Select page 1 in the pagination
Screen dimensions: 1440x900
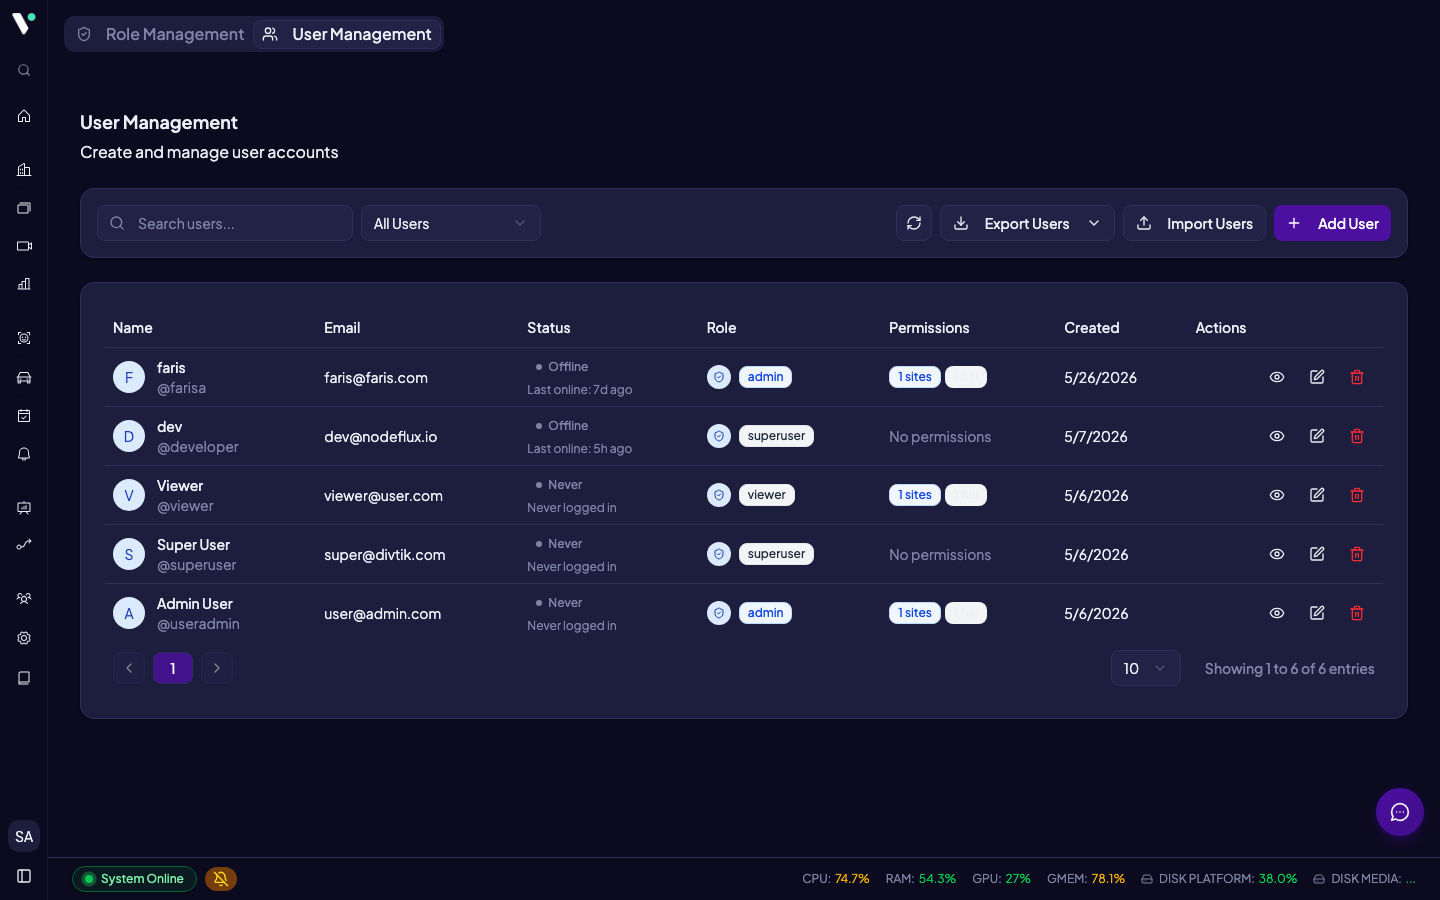coord(173,668)
